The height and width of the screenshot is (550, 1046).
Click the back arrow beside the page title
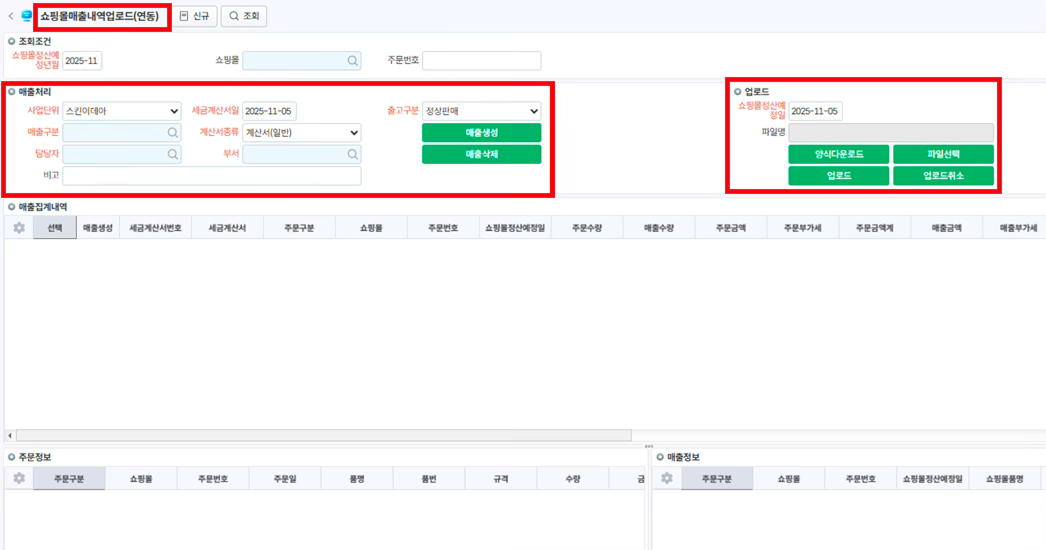pyautogui.click(x=11, y=16)
